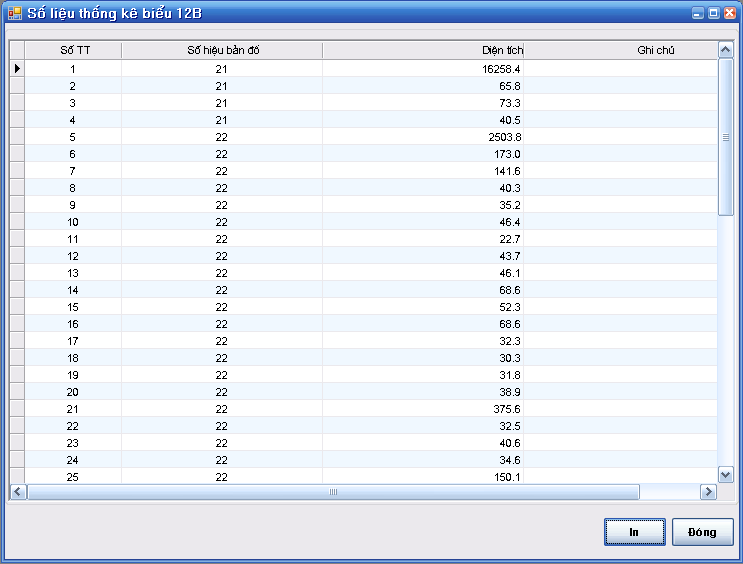Click the horizontal scrollbar thumb
743x564 pixels.
click(x=333, y=492)
